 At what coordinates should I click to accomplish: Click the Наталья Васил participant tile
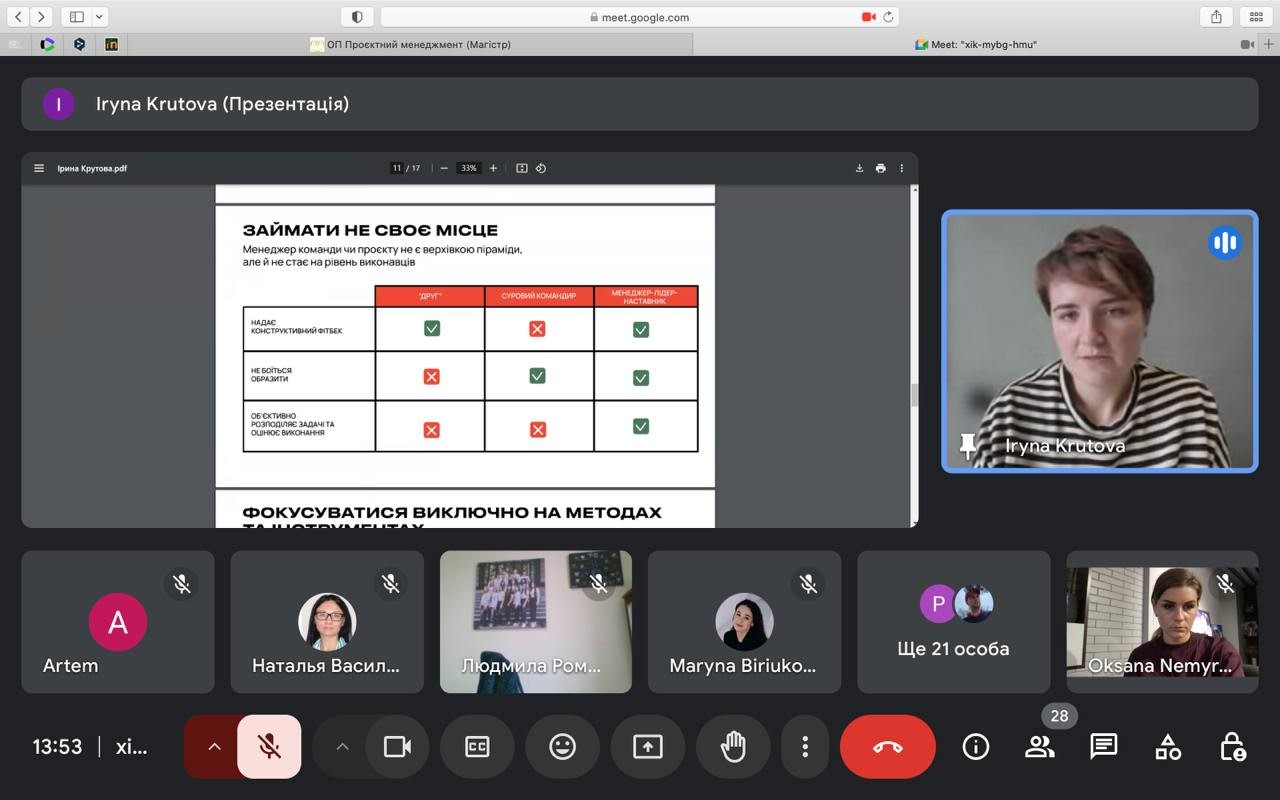coord(327,622)
